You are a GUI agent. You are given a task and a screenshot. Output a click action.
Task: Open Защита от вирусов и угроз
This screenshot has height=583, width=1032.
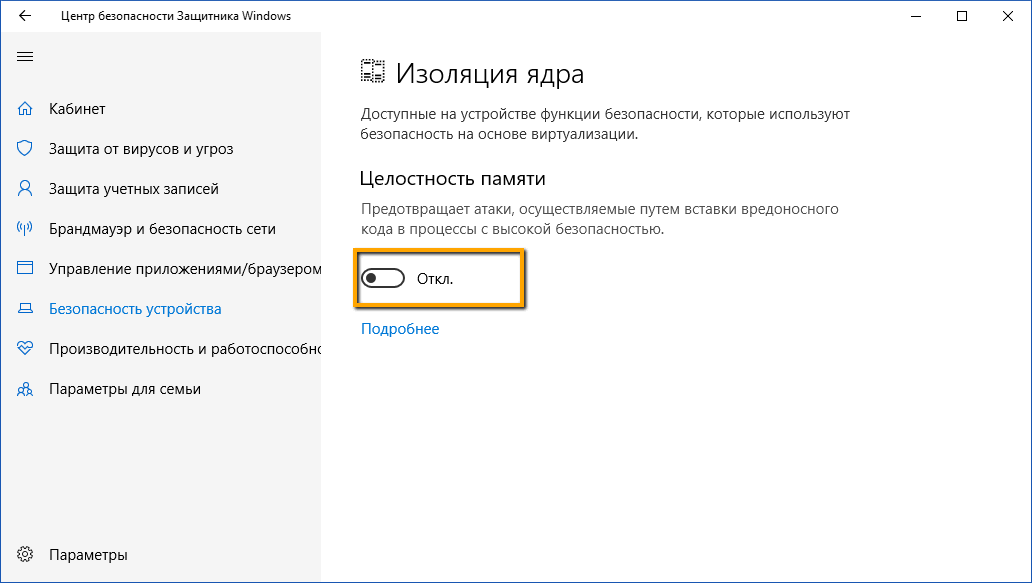[x=141, y=149]
